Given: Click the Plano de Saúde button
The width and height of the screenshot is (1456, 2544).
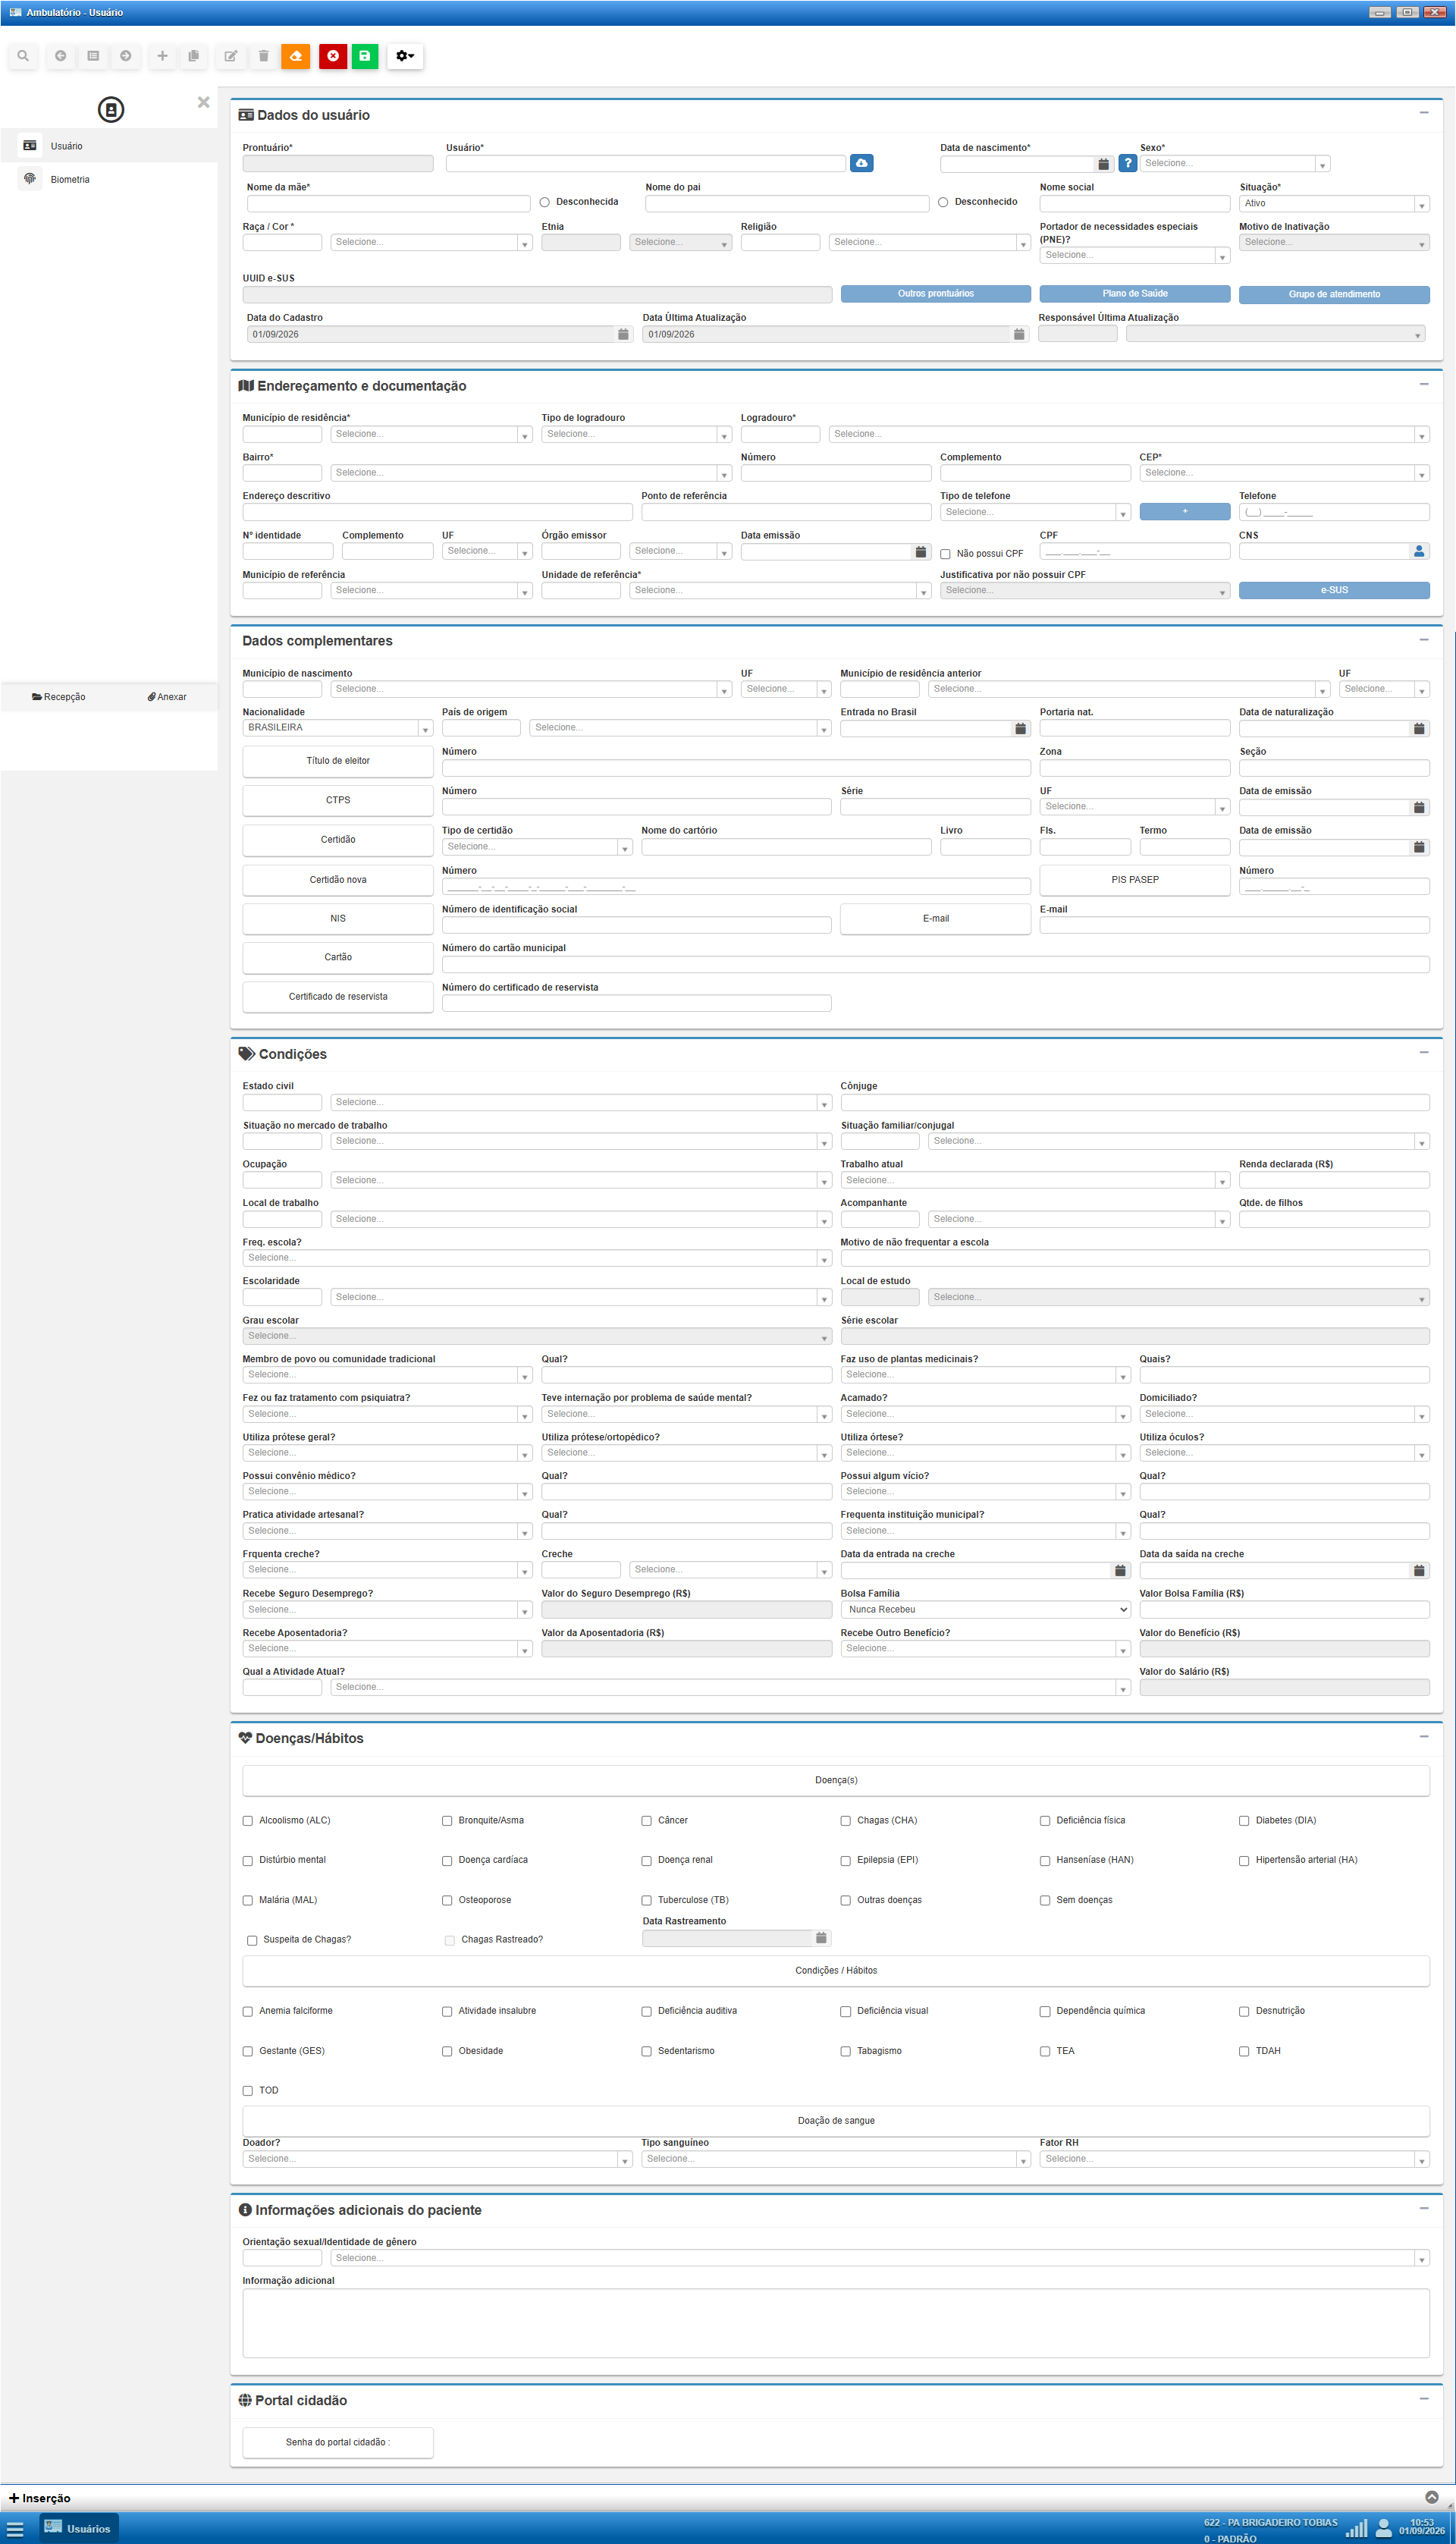Looking at the screenshot, I should (1134, 294).
